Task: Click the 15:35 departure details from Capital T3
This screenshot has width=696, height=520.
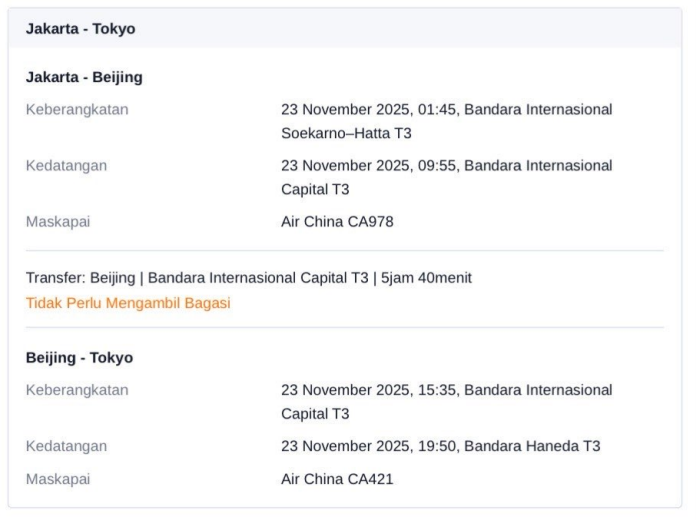Action: pyautogui.click(x=446, y=401)
